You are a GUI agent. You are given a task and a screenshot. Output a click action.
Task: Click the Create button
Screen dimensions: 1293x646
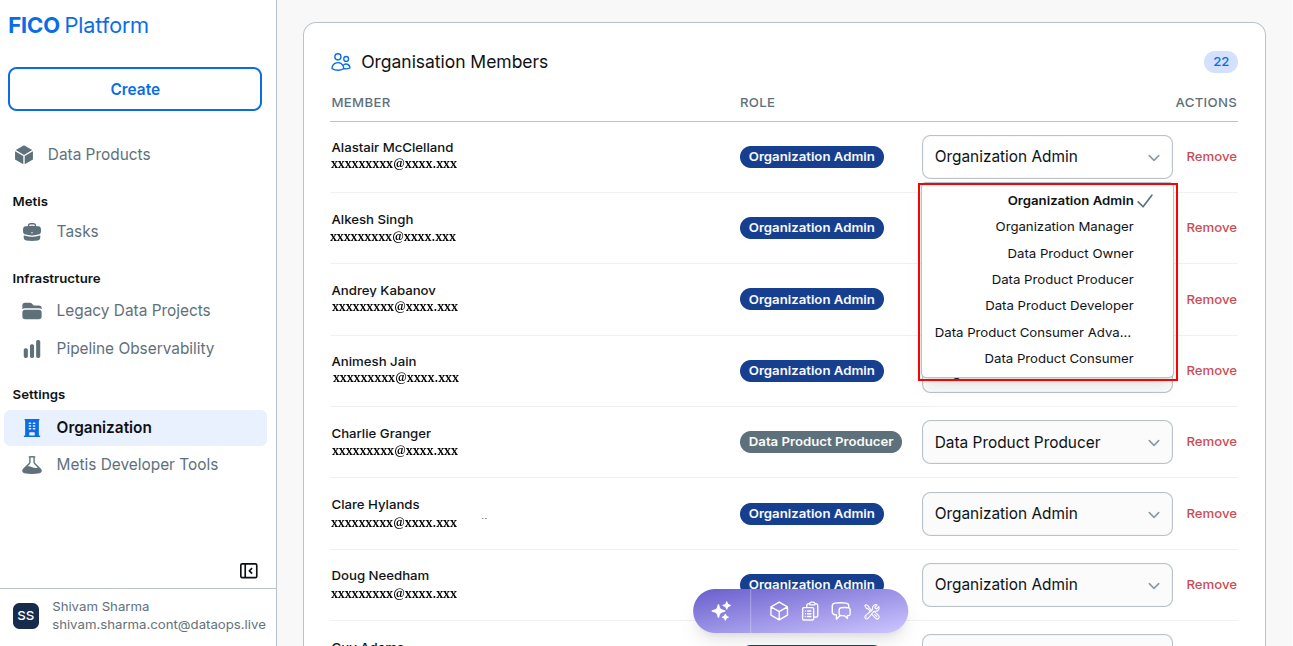tap(135, 89)
